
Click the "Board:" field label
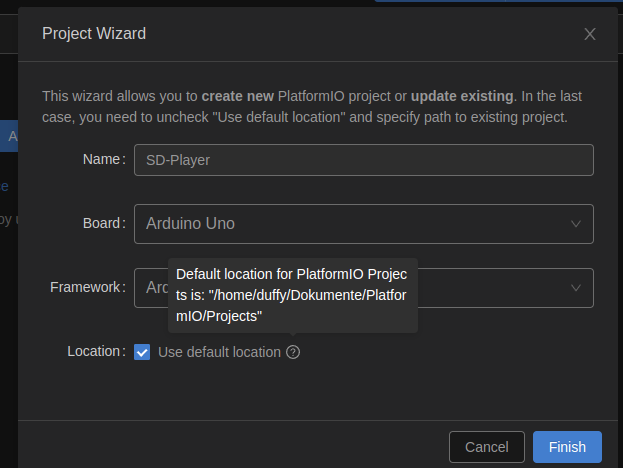(x=102, y=224)
